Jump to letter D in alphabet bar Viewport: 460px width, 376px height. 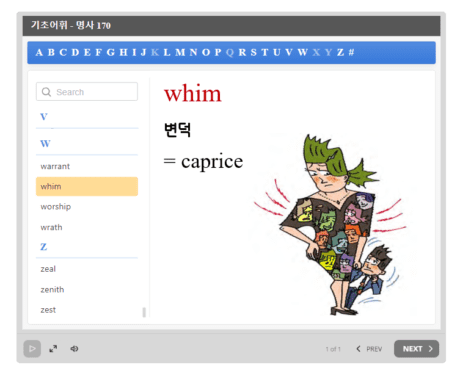[x=75, y=53]
